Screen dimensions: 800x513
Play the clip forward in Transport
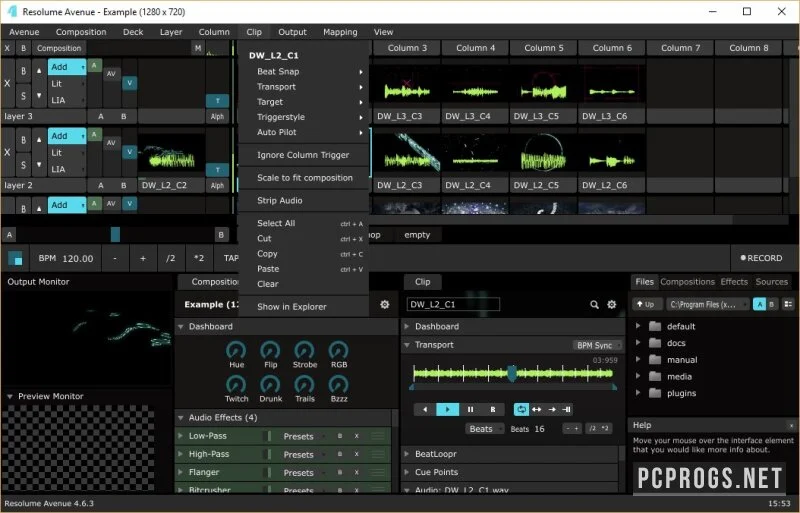click(x=447, y=409)
